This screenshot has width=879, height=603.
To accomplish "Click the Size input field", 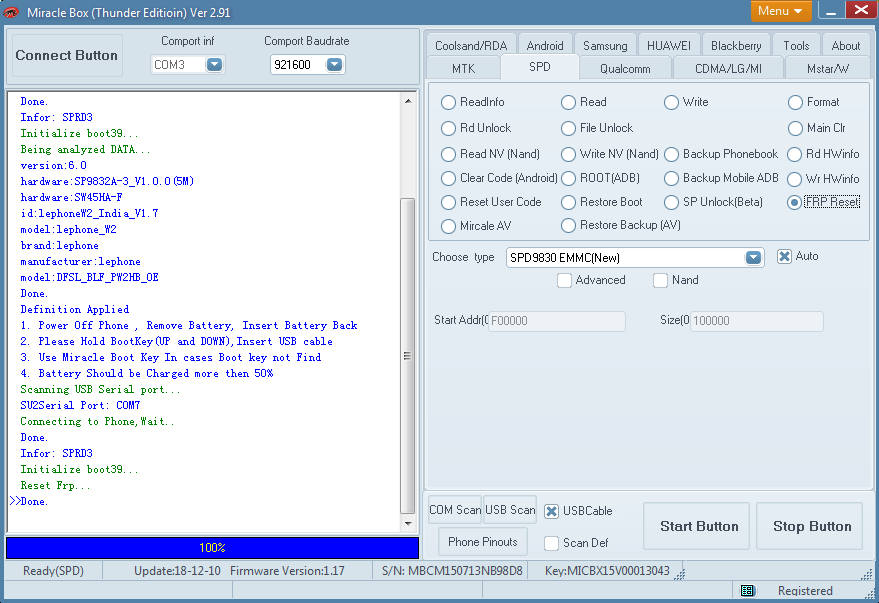I will pos(756,321).
